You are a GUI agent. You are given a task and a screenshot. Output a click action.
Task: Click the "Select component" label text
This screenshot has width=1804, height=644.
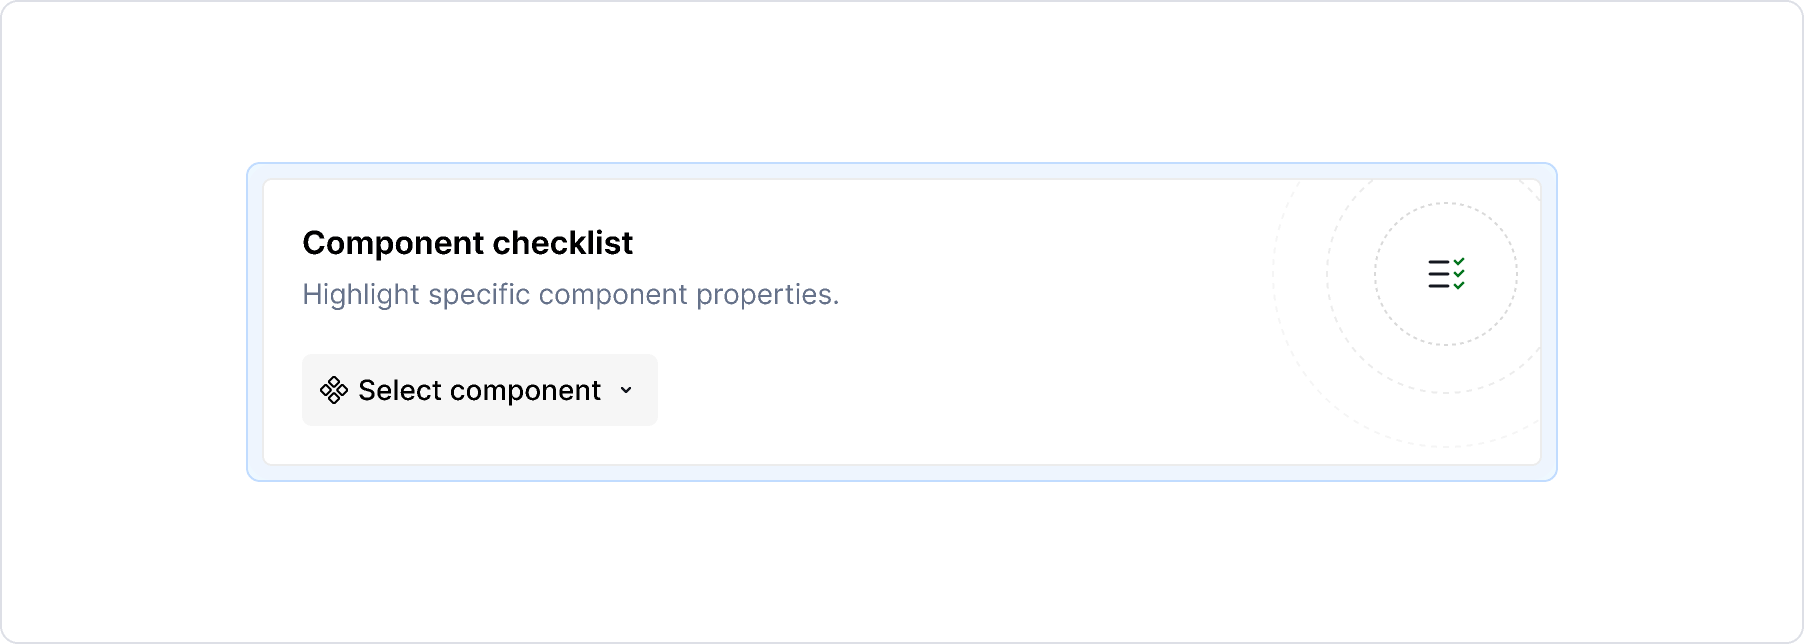(x=479, y=390)
